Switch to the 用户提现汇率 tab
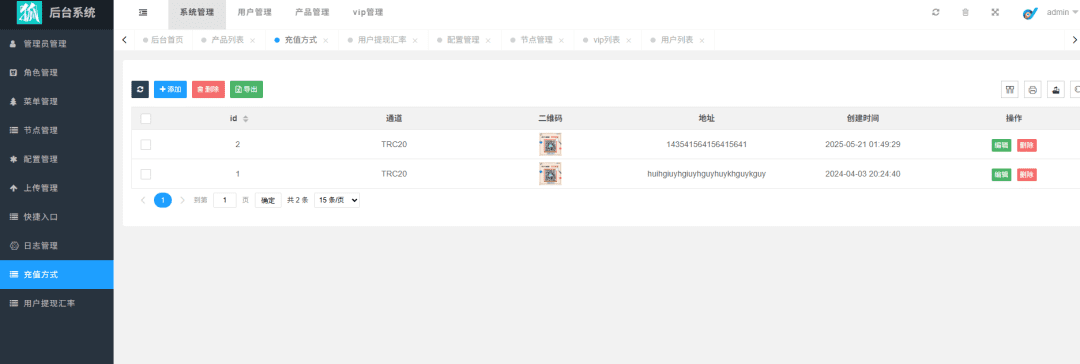The image size is (1080, 364). (382, 40)
